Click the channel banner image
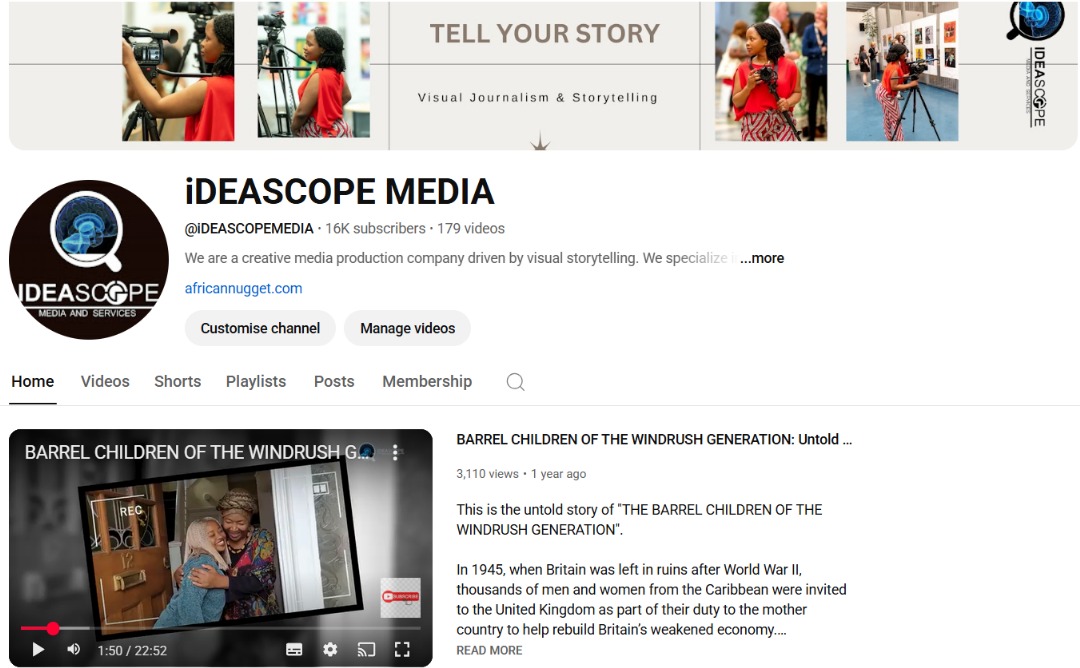 click(543, 74)
